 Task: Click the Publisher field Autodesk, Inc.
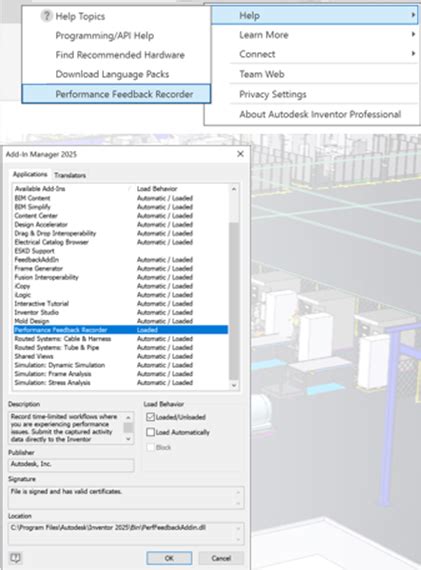[x=71, y=465]
